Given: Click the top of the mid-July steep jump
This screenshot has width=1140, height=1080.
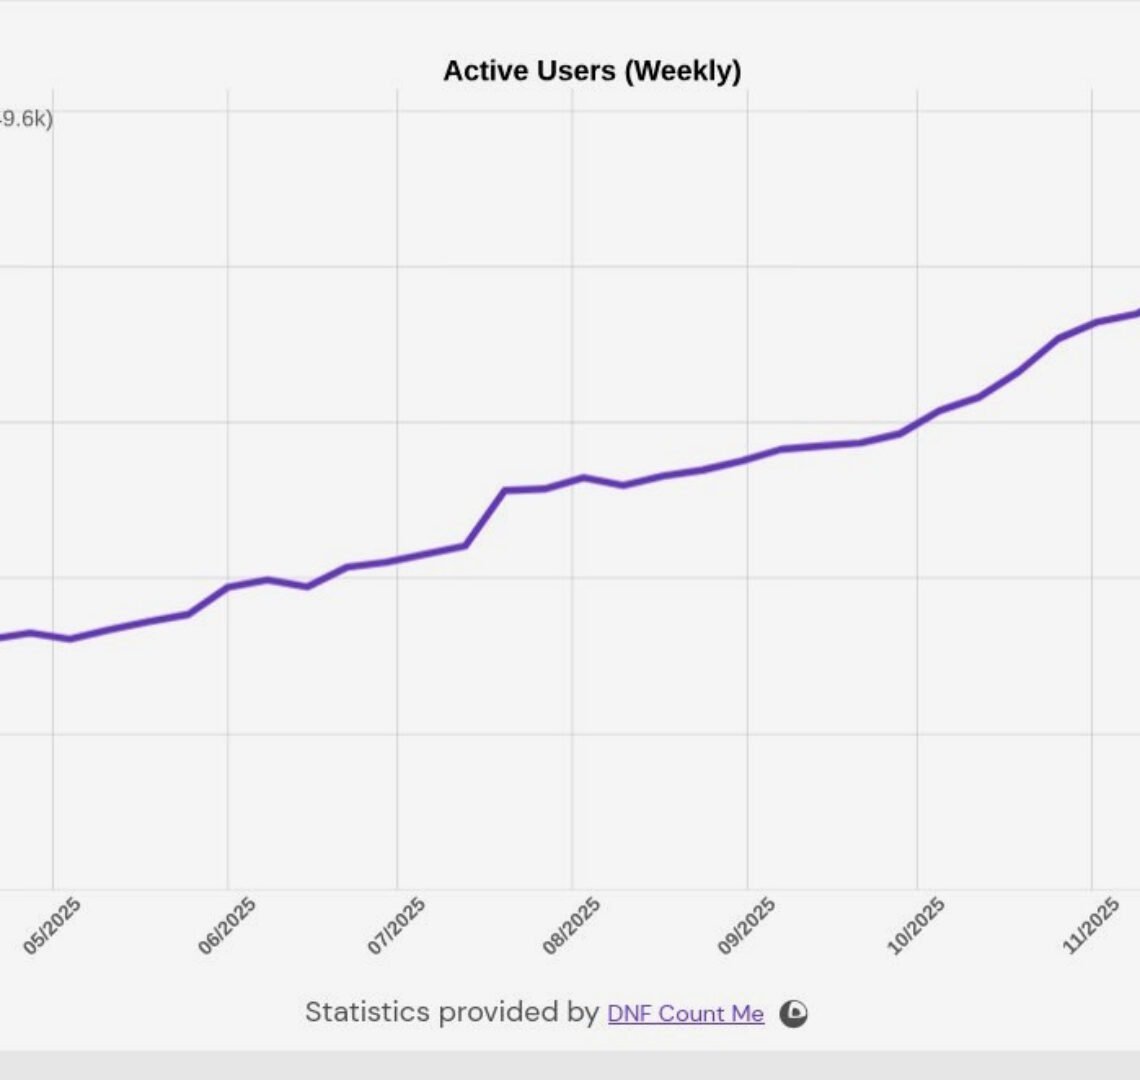Looking at the screenshot, I should click(505, 490).
